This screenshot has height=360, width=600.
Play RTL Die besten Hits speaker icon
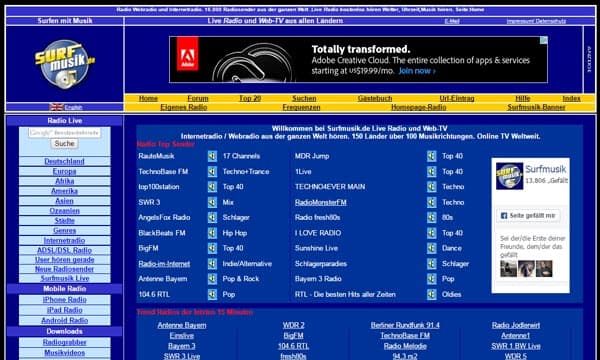click(x=432, y=294)
